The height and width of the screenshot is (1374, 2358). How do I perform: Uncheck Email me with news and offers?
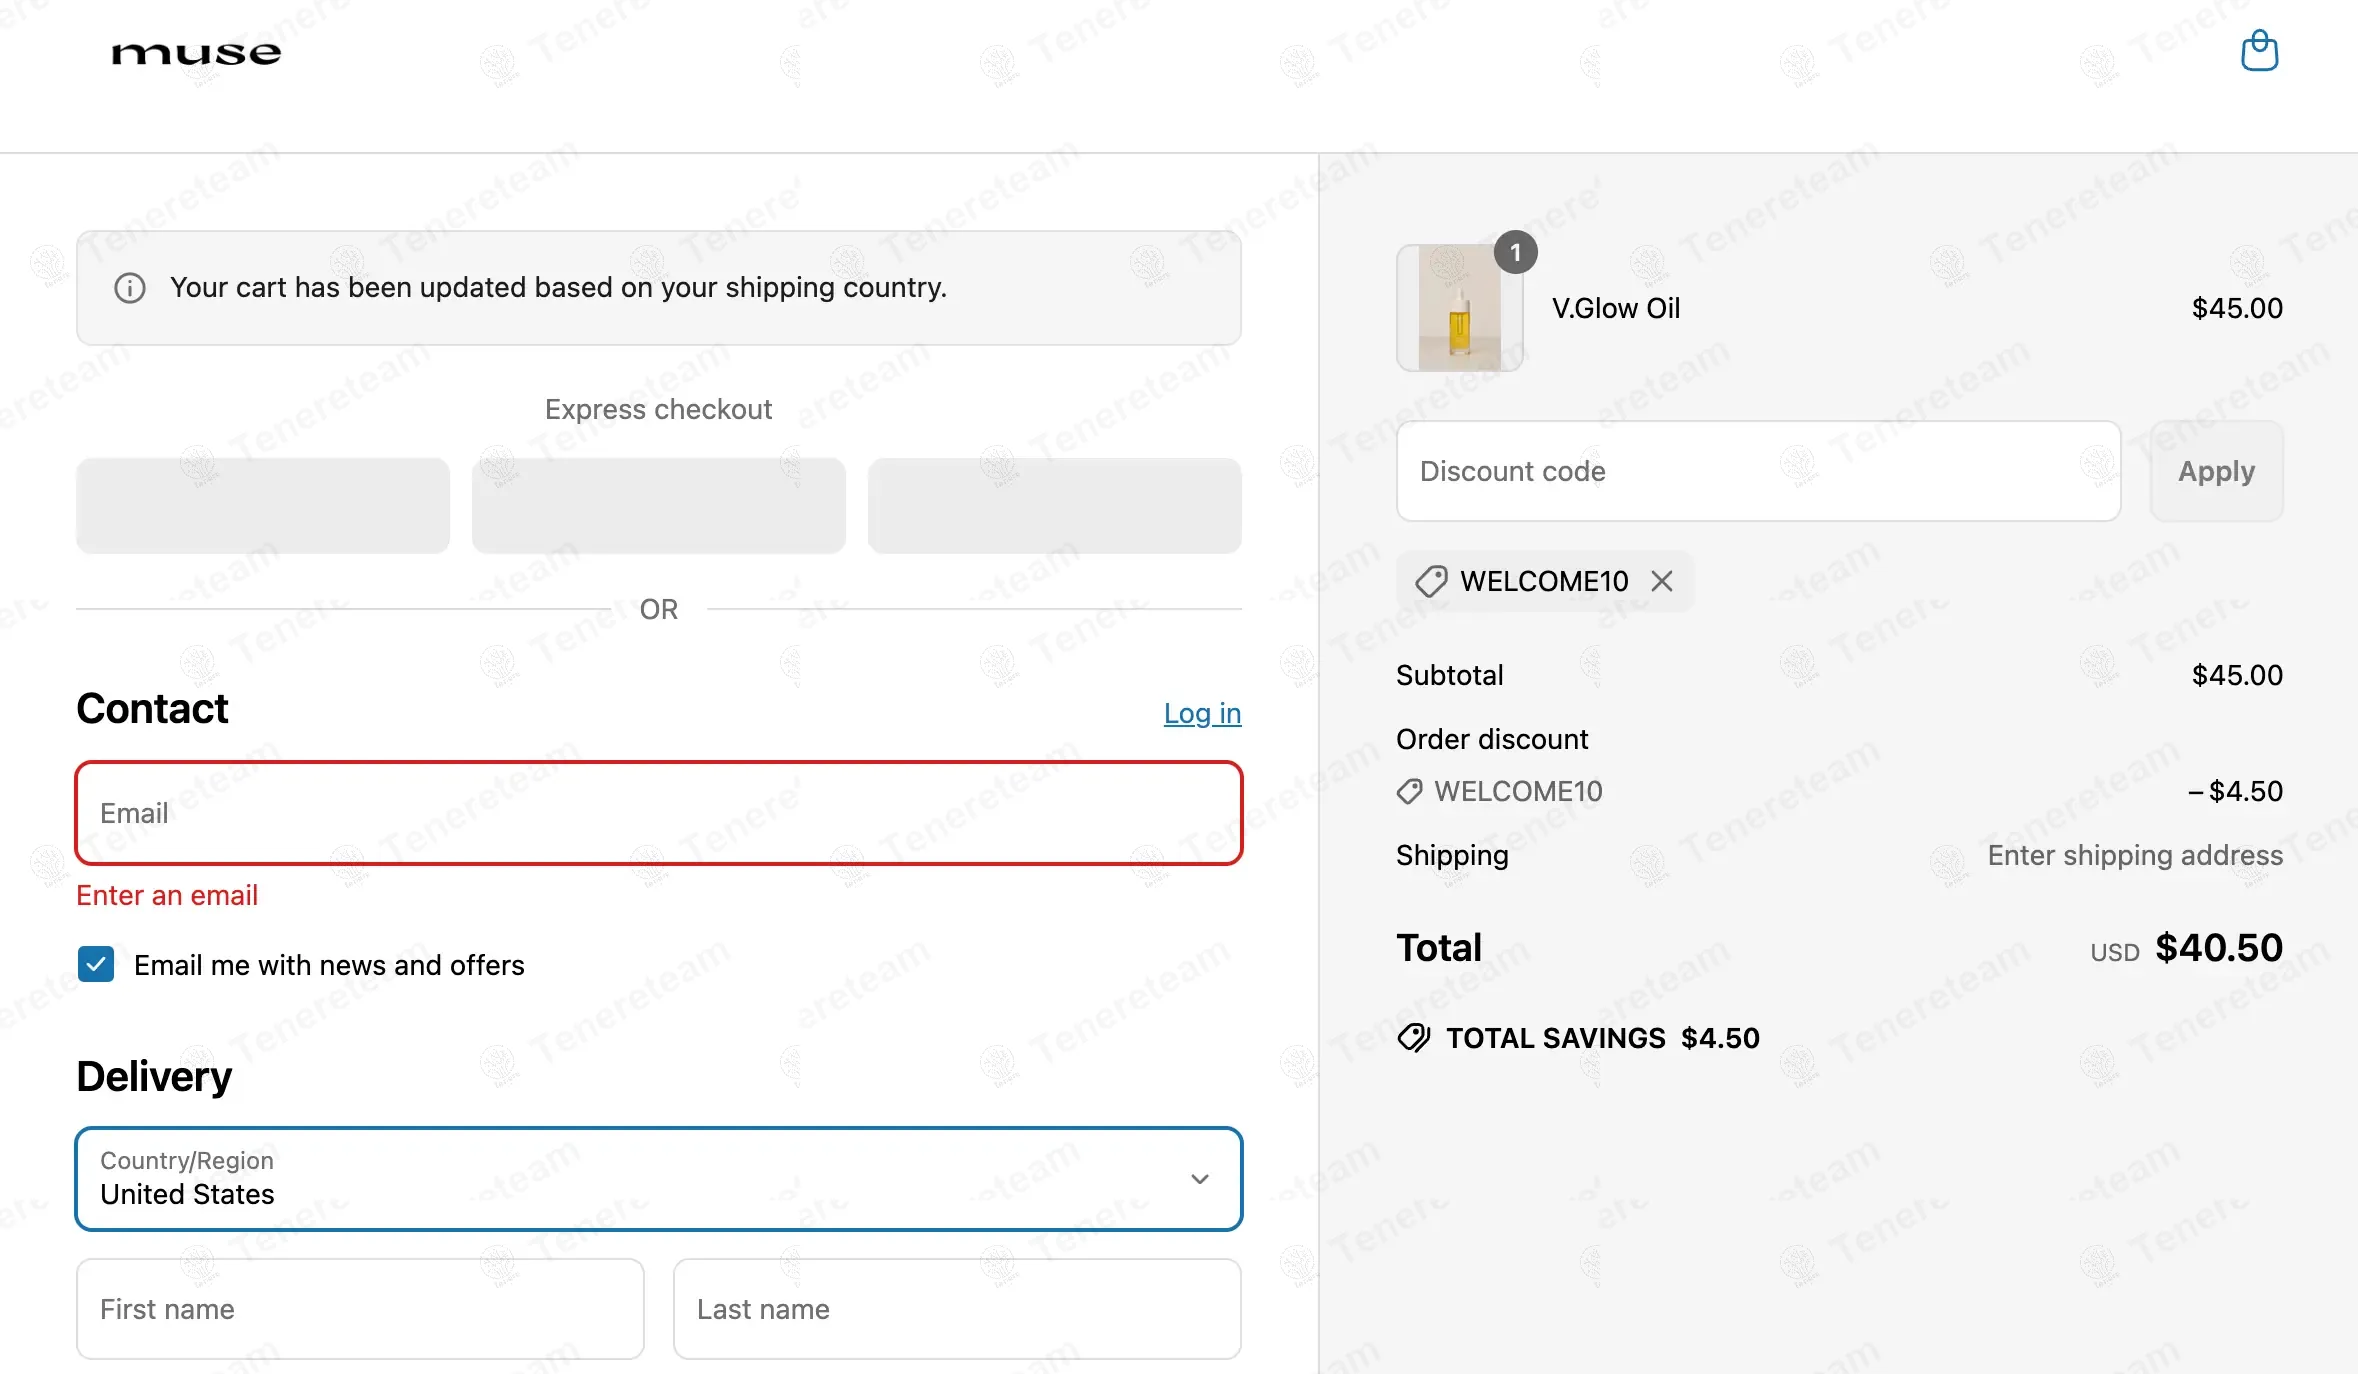pyautogui.click(x=96, y=965)
